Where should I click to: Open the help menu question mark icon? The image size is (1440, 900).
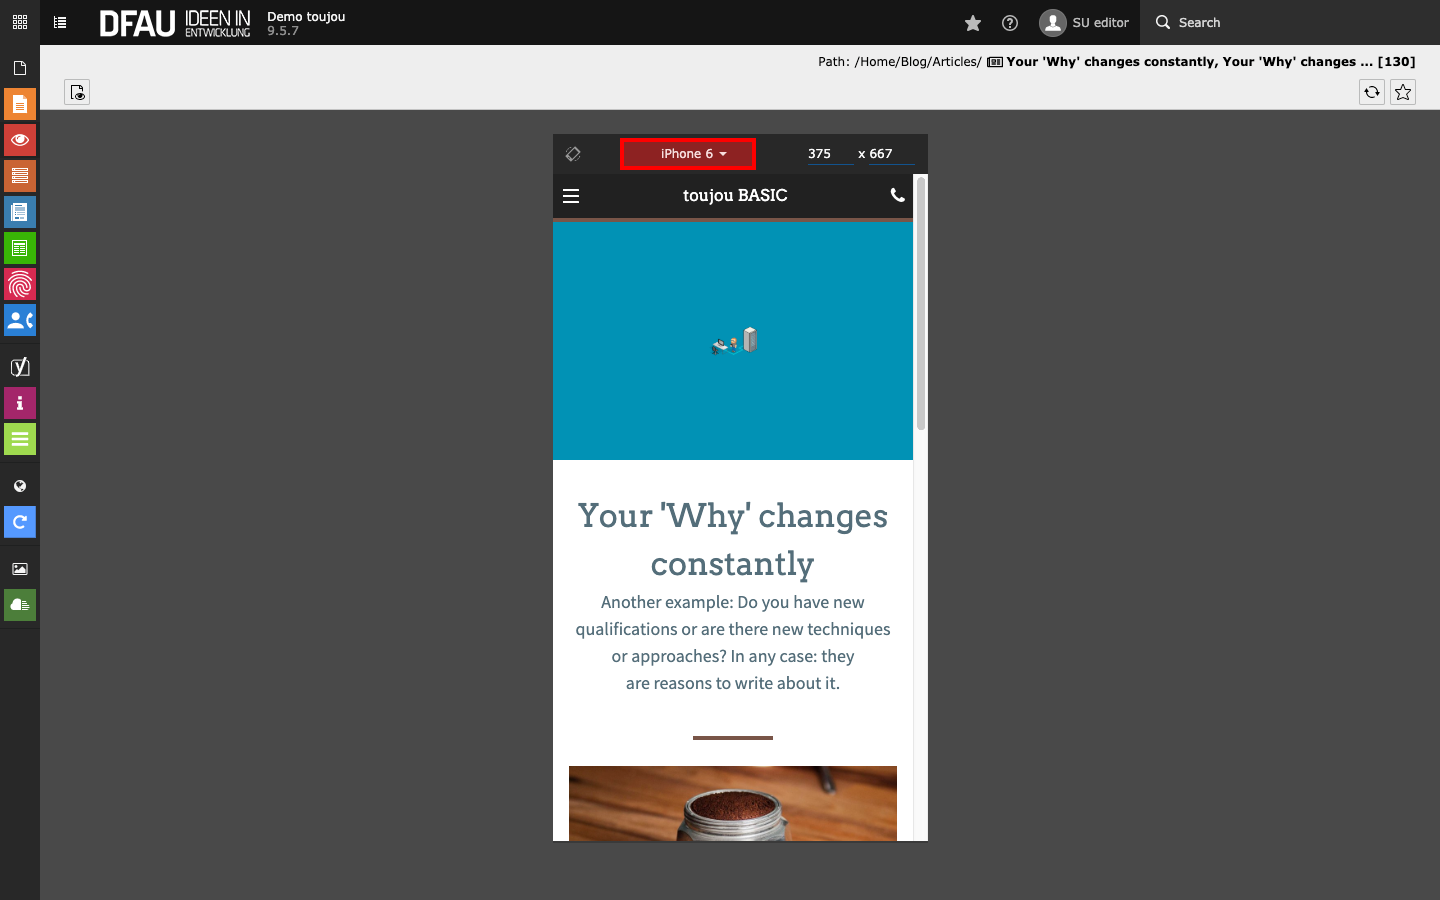pyautogui.click(x=1010, y=23)
